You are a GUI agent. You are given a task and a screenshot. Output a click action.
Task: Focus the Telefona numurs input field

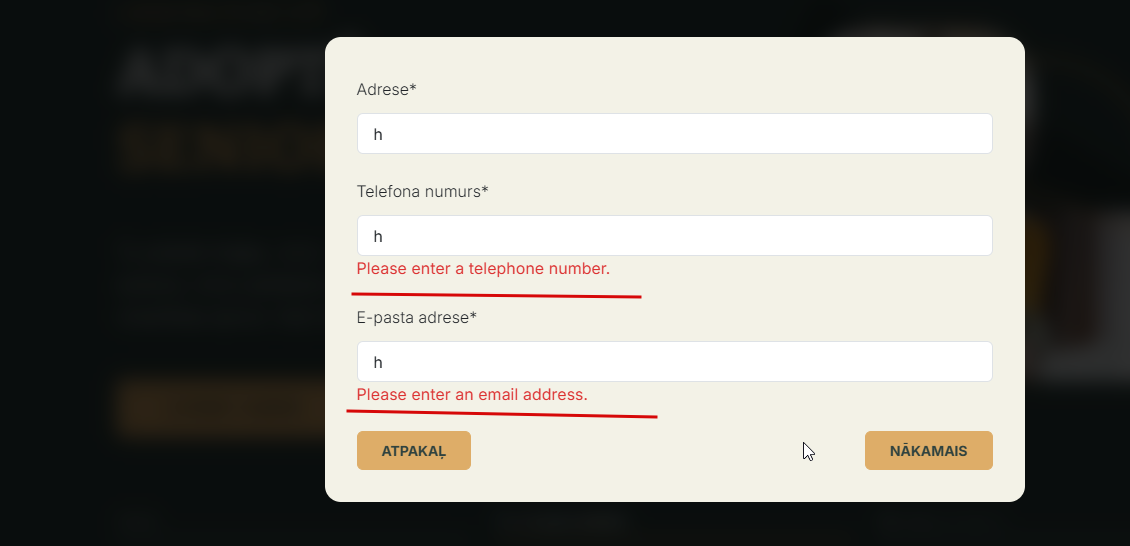coord(674,236)
